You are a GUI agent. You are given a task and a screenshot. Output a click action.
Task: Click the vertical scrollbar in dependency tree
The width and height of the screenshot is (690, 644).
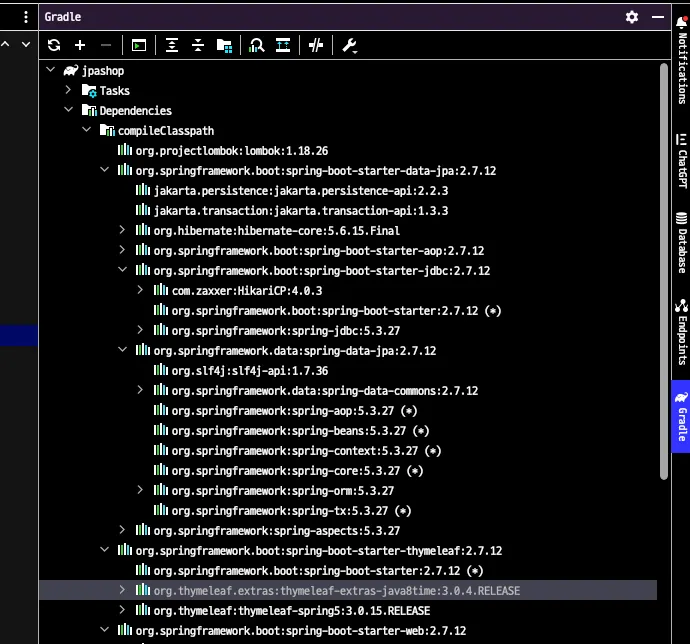tap(663, 270)
